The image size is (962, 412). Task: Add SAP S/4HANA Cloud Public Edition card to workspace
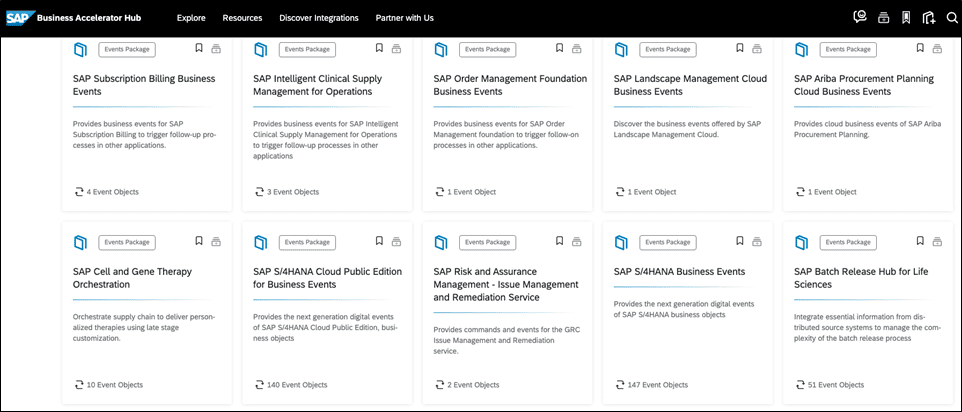[396, 242]
